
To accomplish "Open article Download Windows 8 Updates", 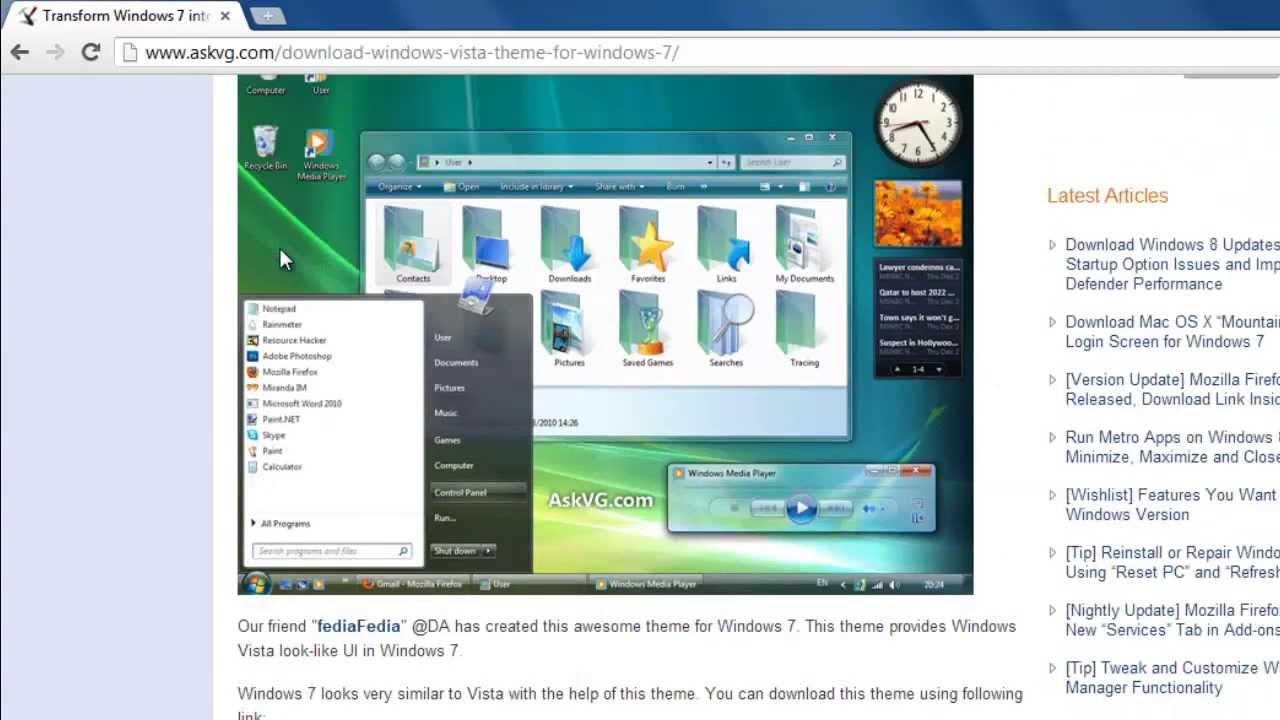I will coord(1172,264).
